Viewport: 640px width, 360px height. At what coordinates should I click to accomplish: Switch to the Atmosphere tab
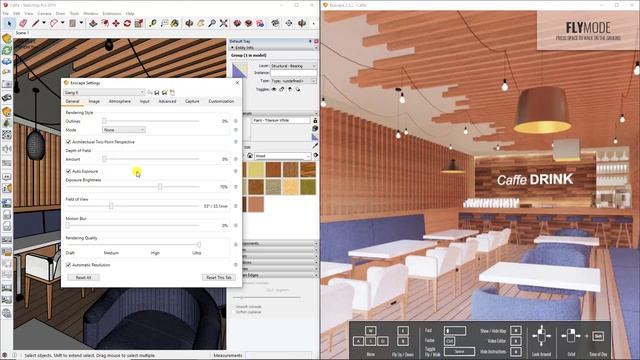(x=120, y=101)
